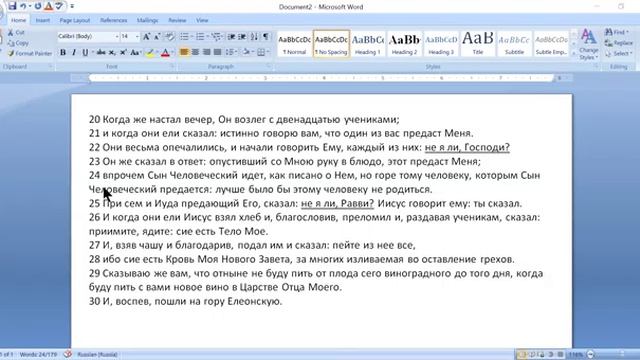Click the Find button
The width and height of the screenshot is (640, 360).
617,32
